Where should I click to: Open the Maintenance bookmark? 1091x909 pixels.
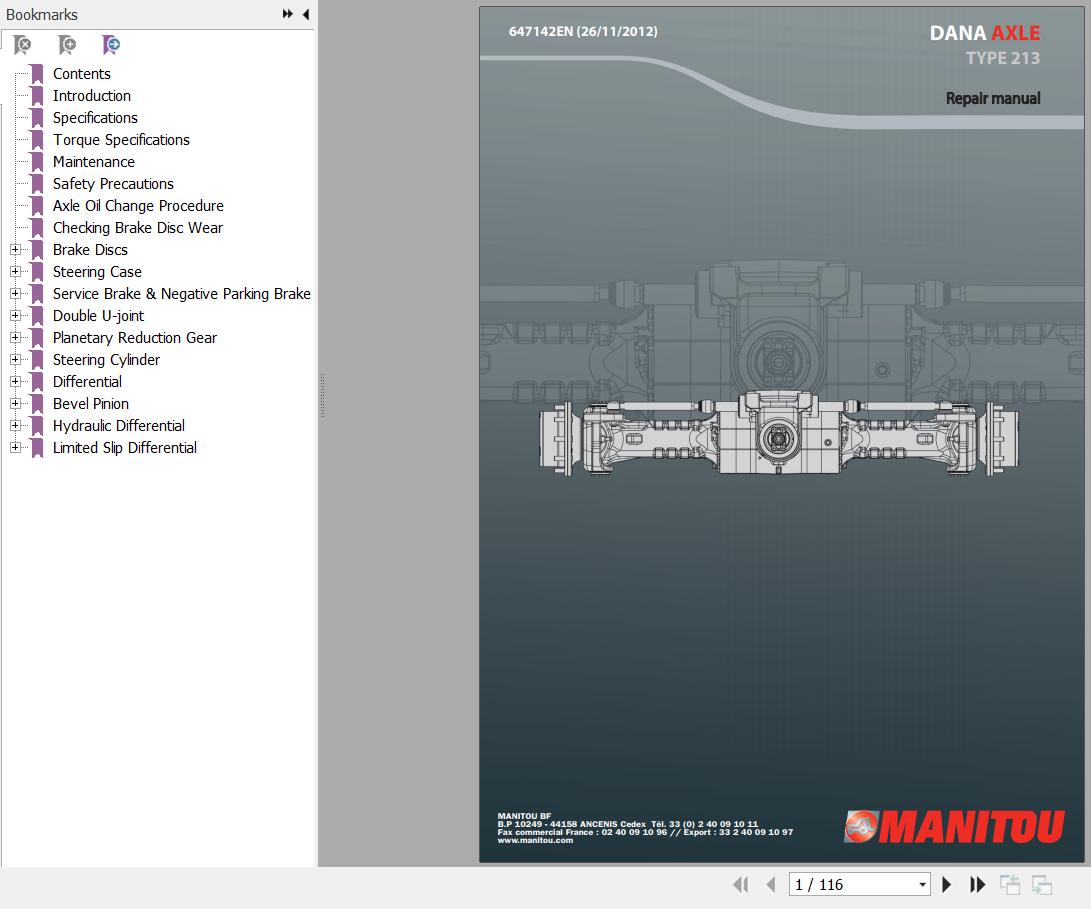94,161
